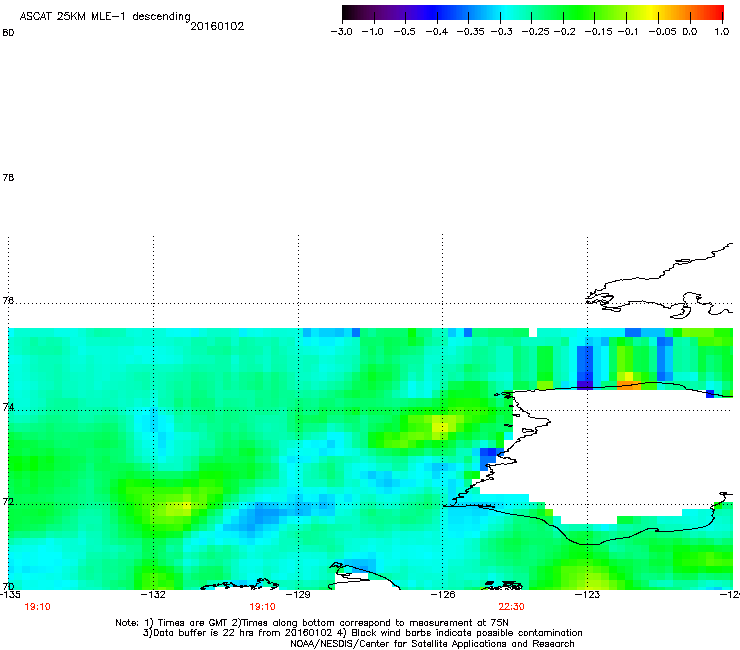740x650 pixels.
Task: Click the -129 longitude axis label
Action: pos(298,594)
